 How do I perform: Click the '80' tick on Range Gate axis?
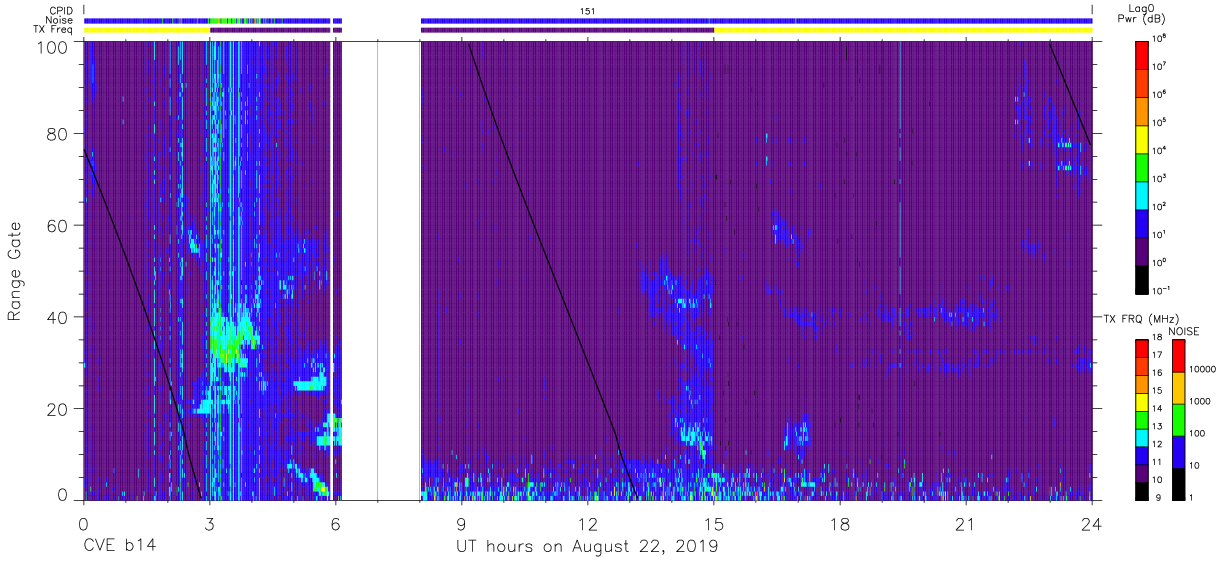click(x=59, y=133)
